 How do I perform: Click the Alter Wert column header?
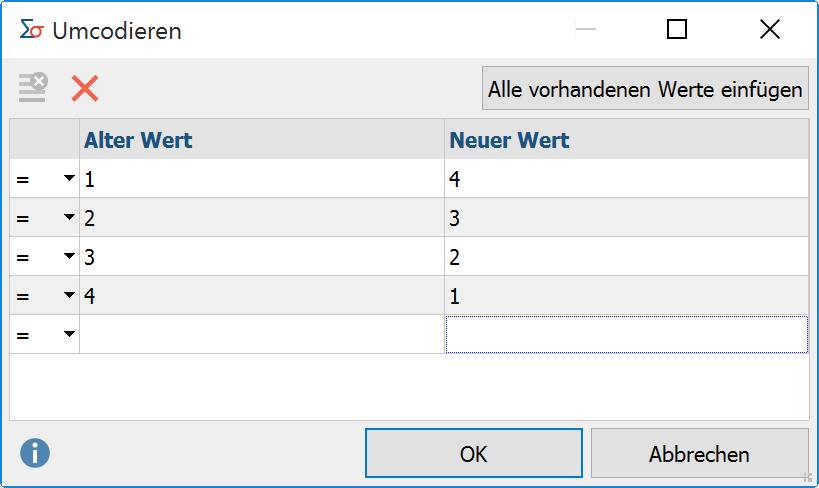click(262, 140)
